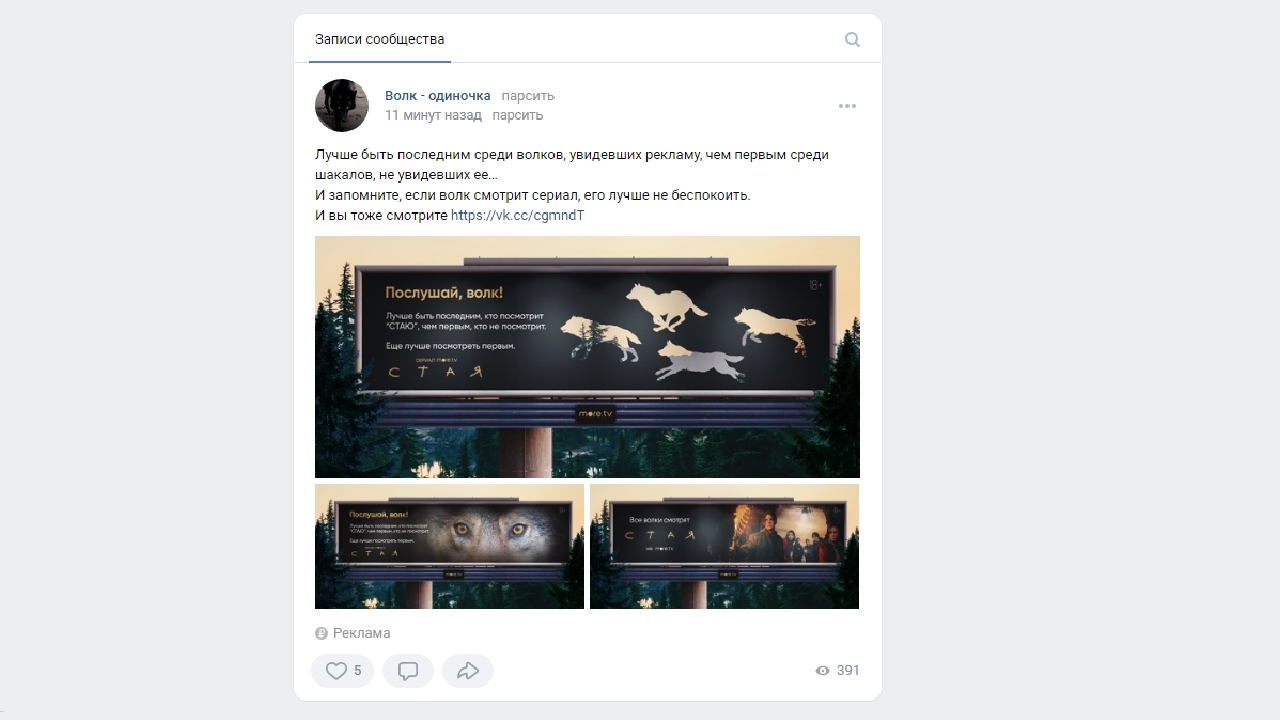The height and width of the screenshot is (720, 1280).
Task: Click the search magnifier icon
Action: pyautogui.click(x=852, y=40)
